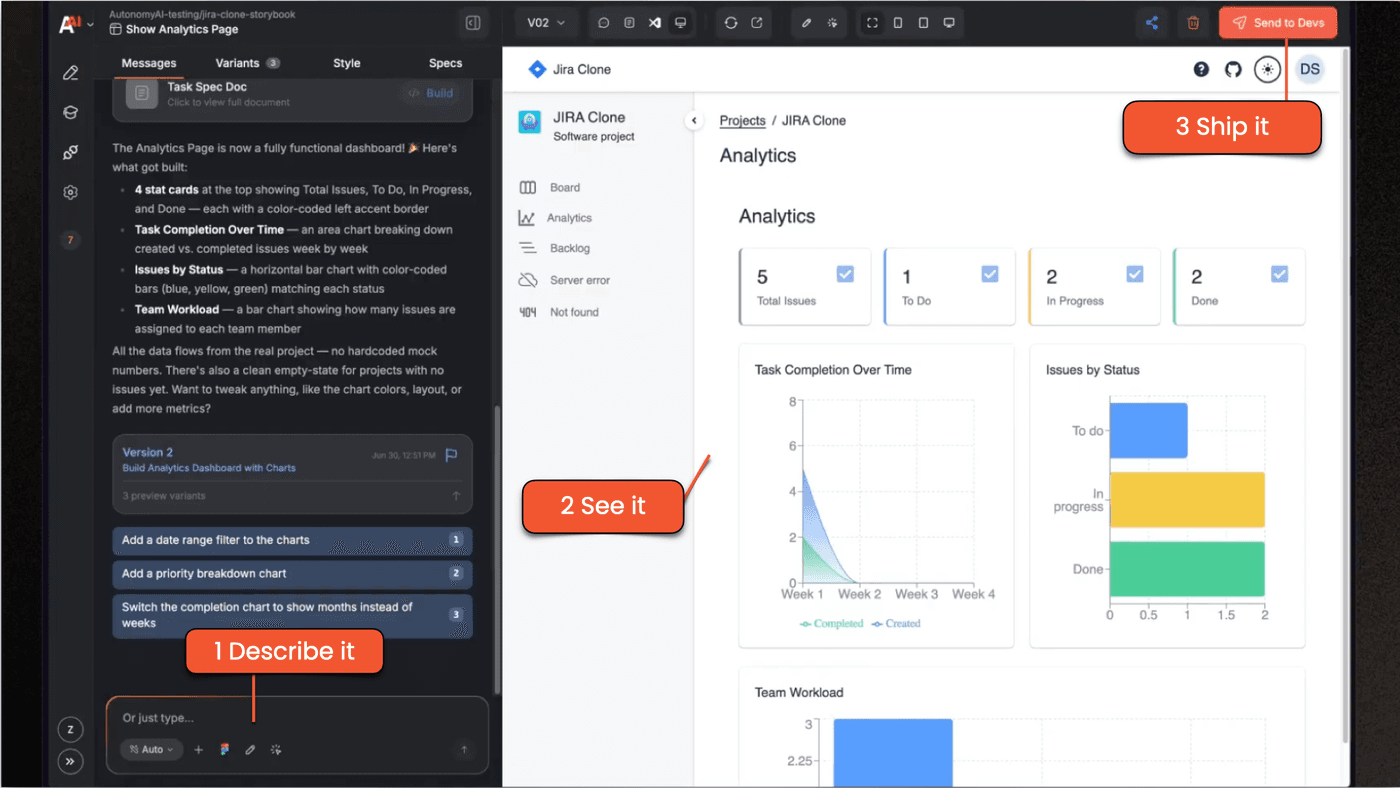The width and height of the screenshot is (1400, 788).
Task: Click the AutonomyAI logo in top-left corner
Action: click(70, 24)
